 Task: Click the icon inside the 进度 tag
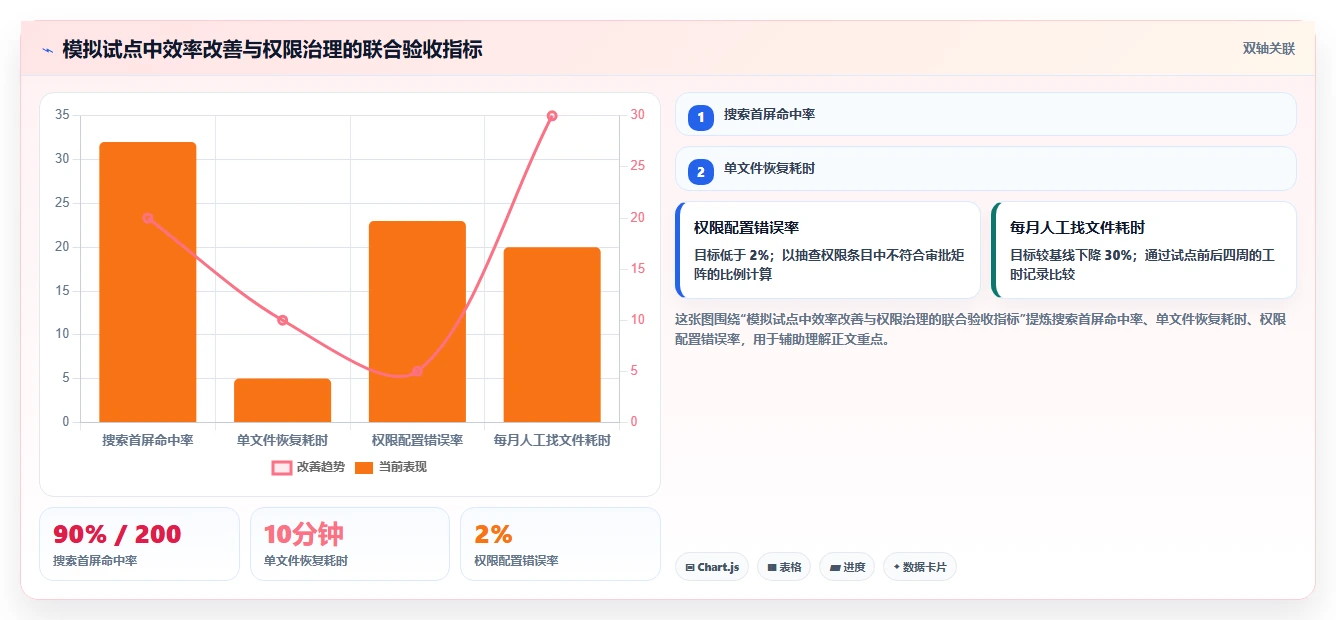click(834, 567)
